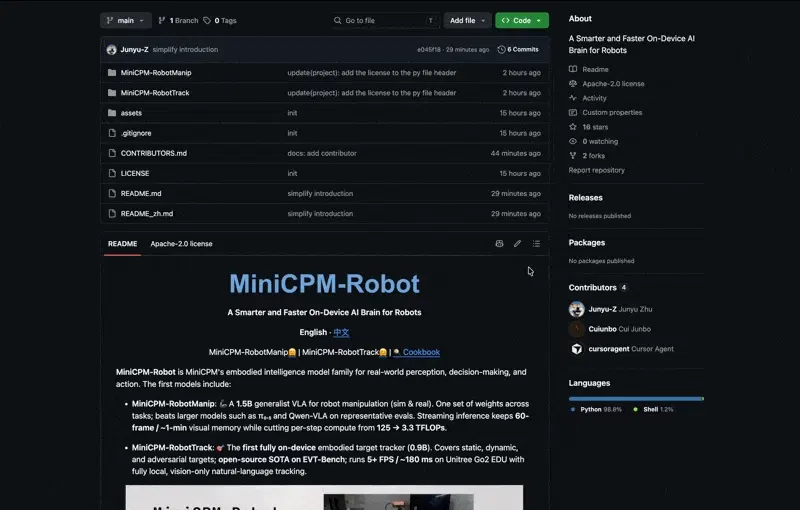Open the main branch dropdown
The image size is (800, 510).
[126, 20]
